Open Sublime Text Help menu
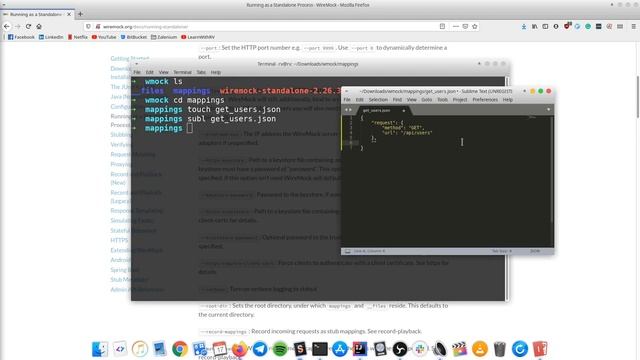The image size is (640, 360). pyautogui.click(x=507, y=100)
